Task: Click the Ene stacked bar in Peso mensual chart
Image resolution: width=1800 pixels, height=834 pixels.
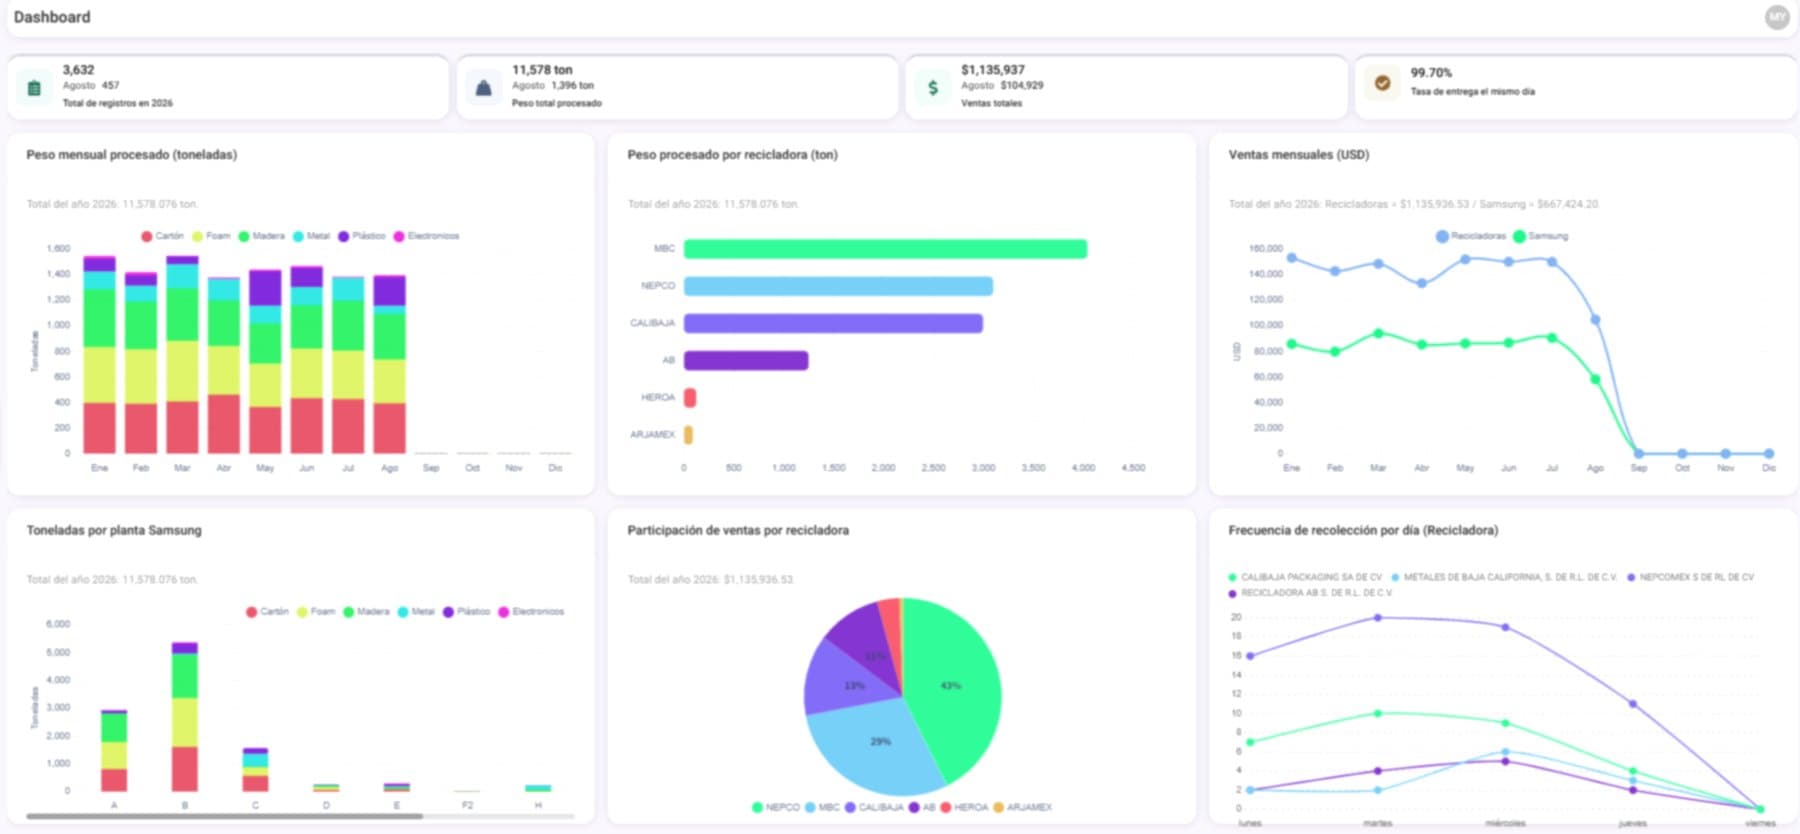Action: coord(99,355)
